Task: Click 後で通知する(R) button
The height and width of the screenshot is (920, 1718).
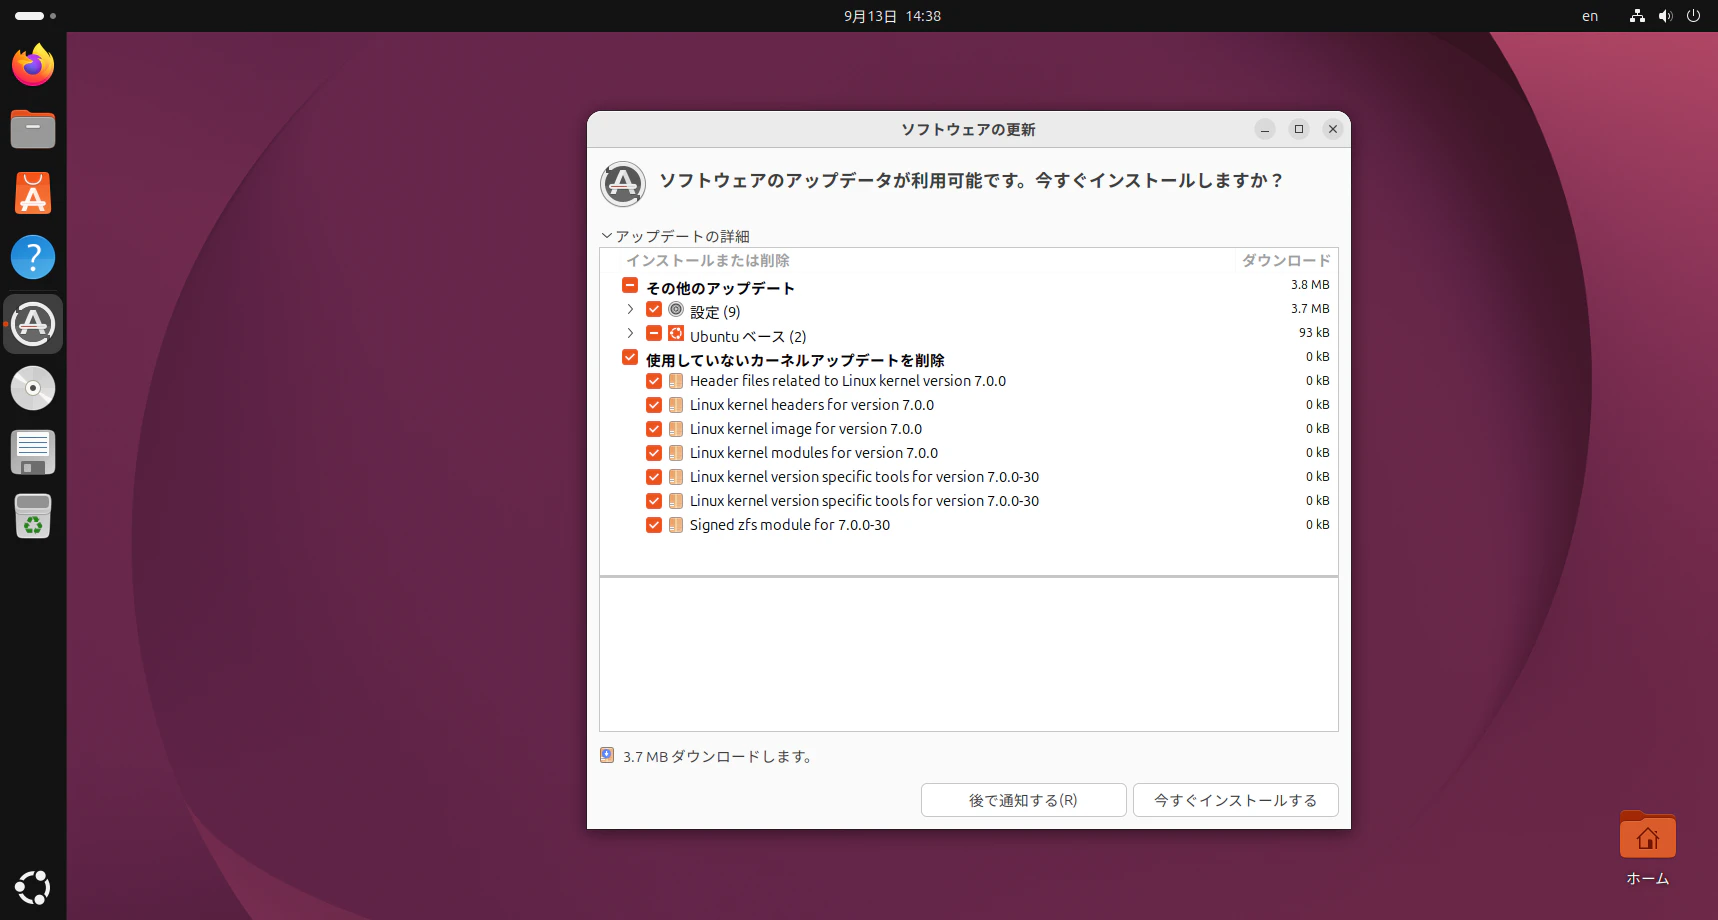Action: coord(1023,800)
